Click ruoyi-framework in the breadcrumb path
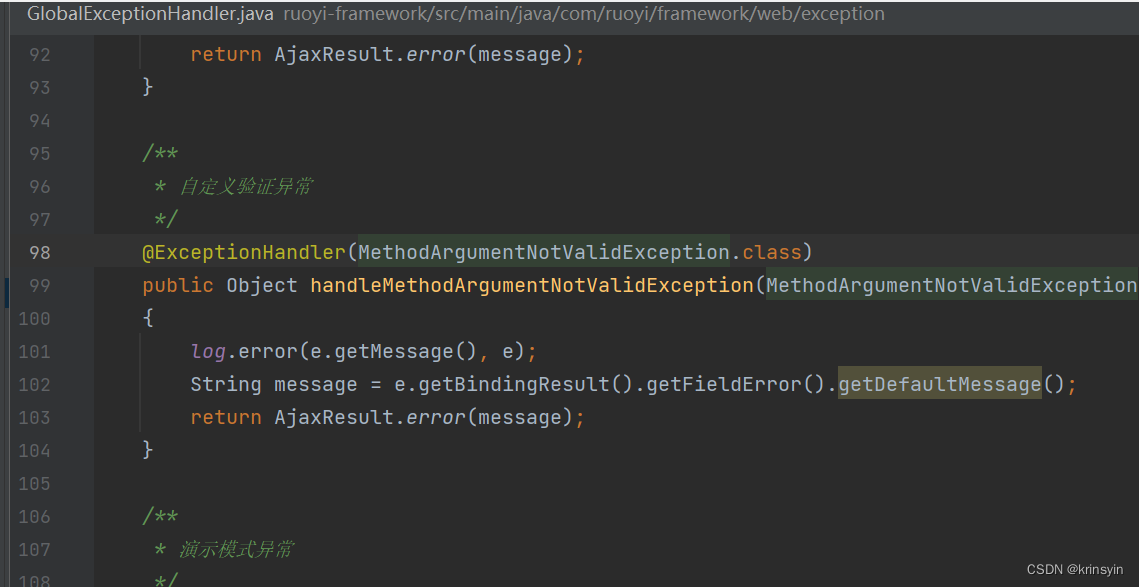This screenshot has width=1139, height=587. 355,13
